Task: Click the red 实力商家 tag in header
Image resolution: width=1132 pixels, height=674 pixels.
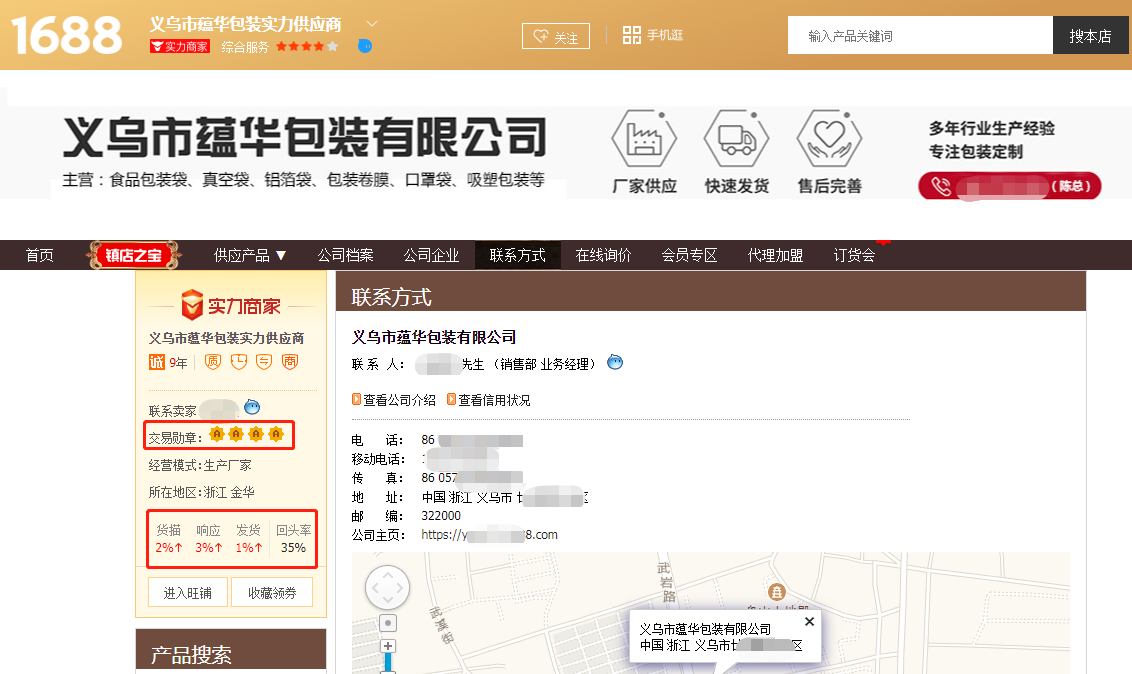Action: [x=180, y=46]
